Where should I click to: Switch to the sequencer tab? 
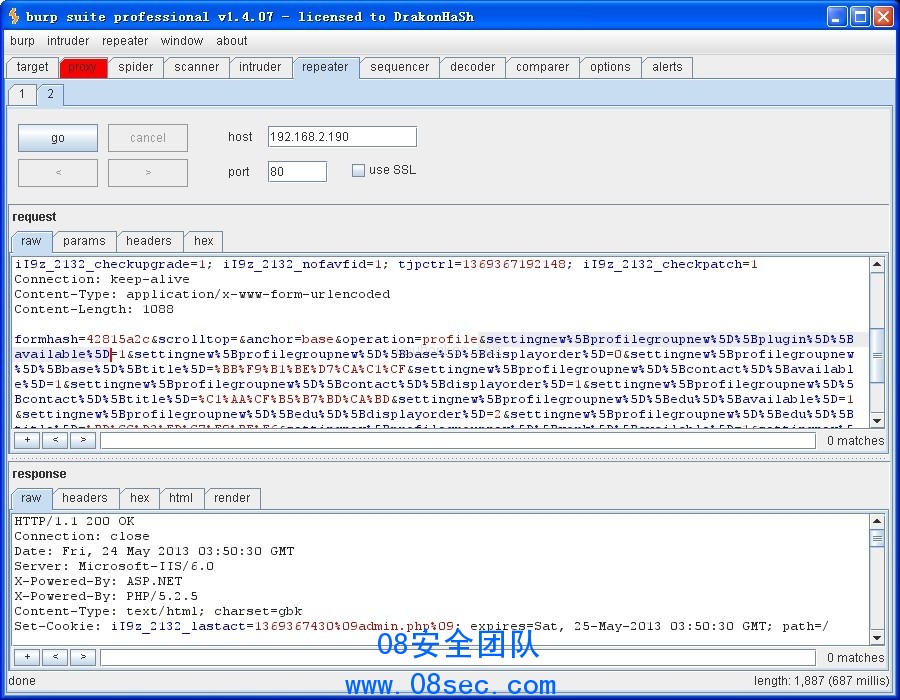[x=400, y=67]
